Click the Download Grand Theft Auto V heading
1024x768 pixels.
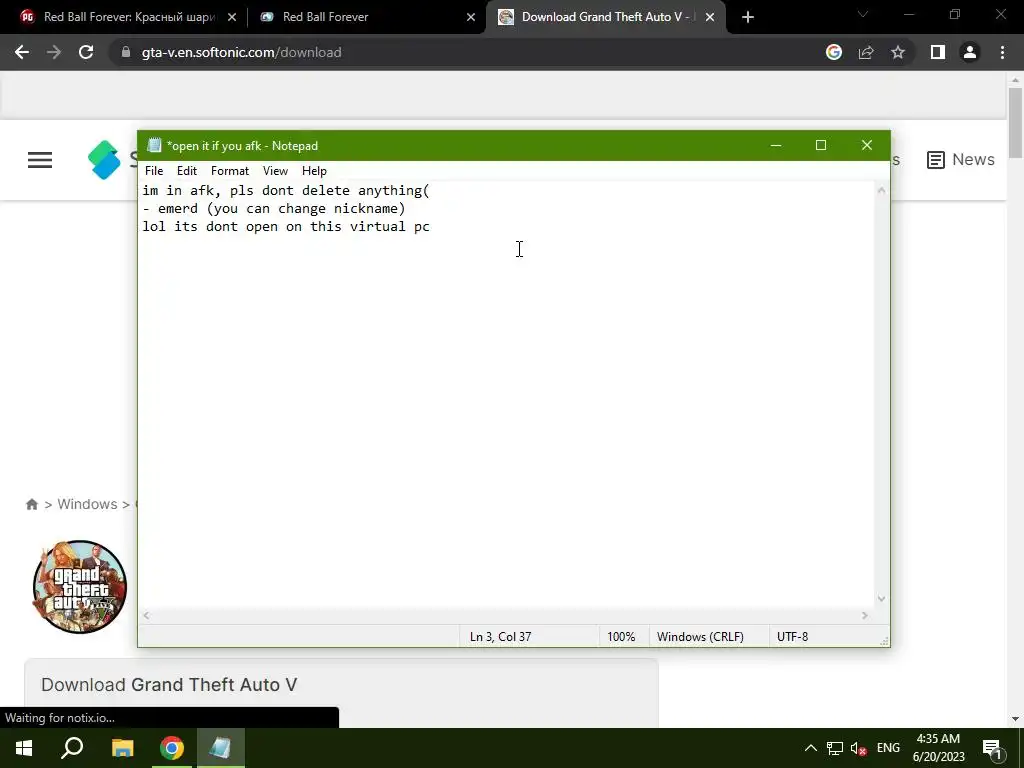[x=169, y=684]
